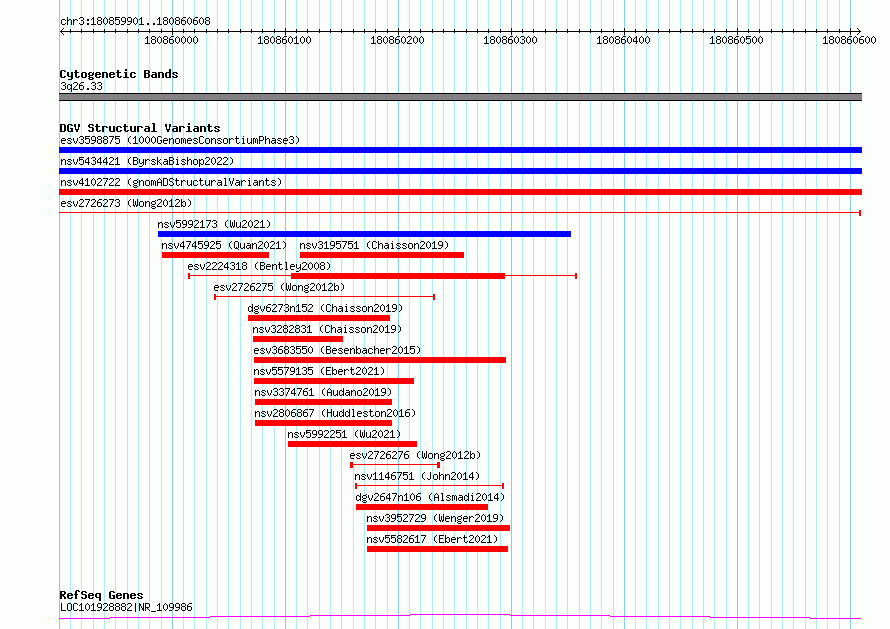Screen dimensions: 890x629
Task: Select dgv6273n152 (Chaisson2019) label
Action: tap(325, 308)
